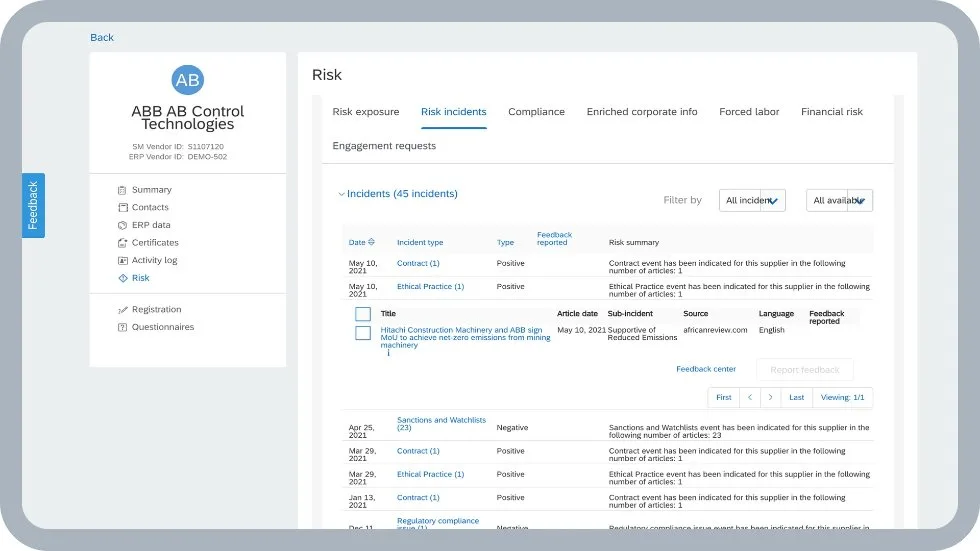980x551 pixels.
Task: Open the Mar 29 Ethical Practice (1) incident
Action: coord(431,475)
